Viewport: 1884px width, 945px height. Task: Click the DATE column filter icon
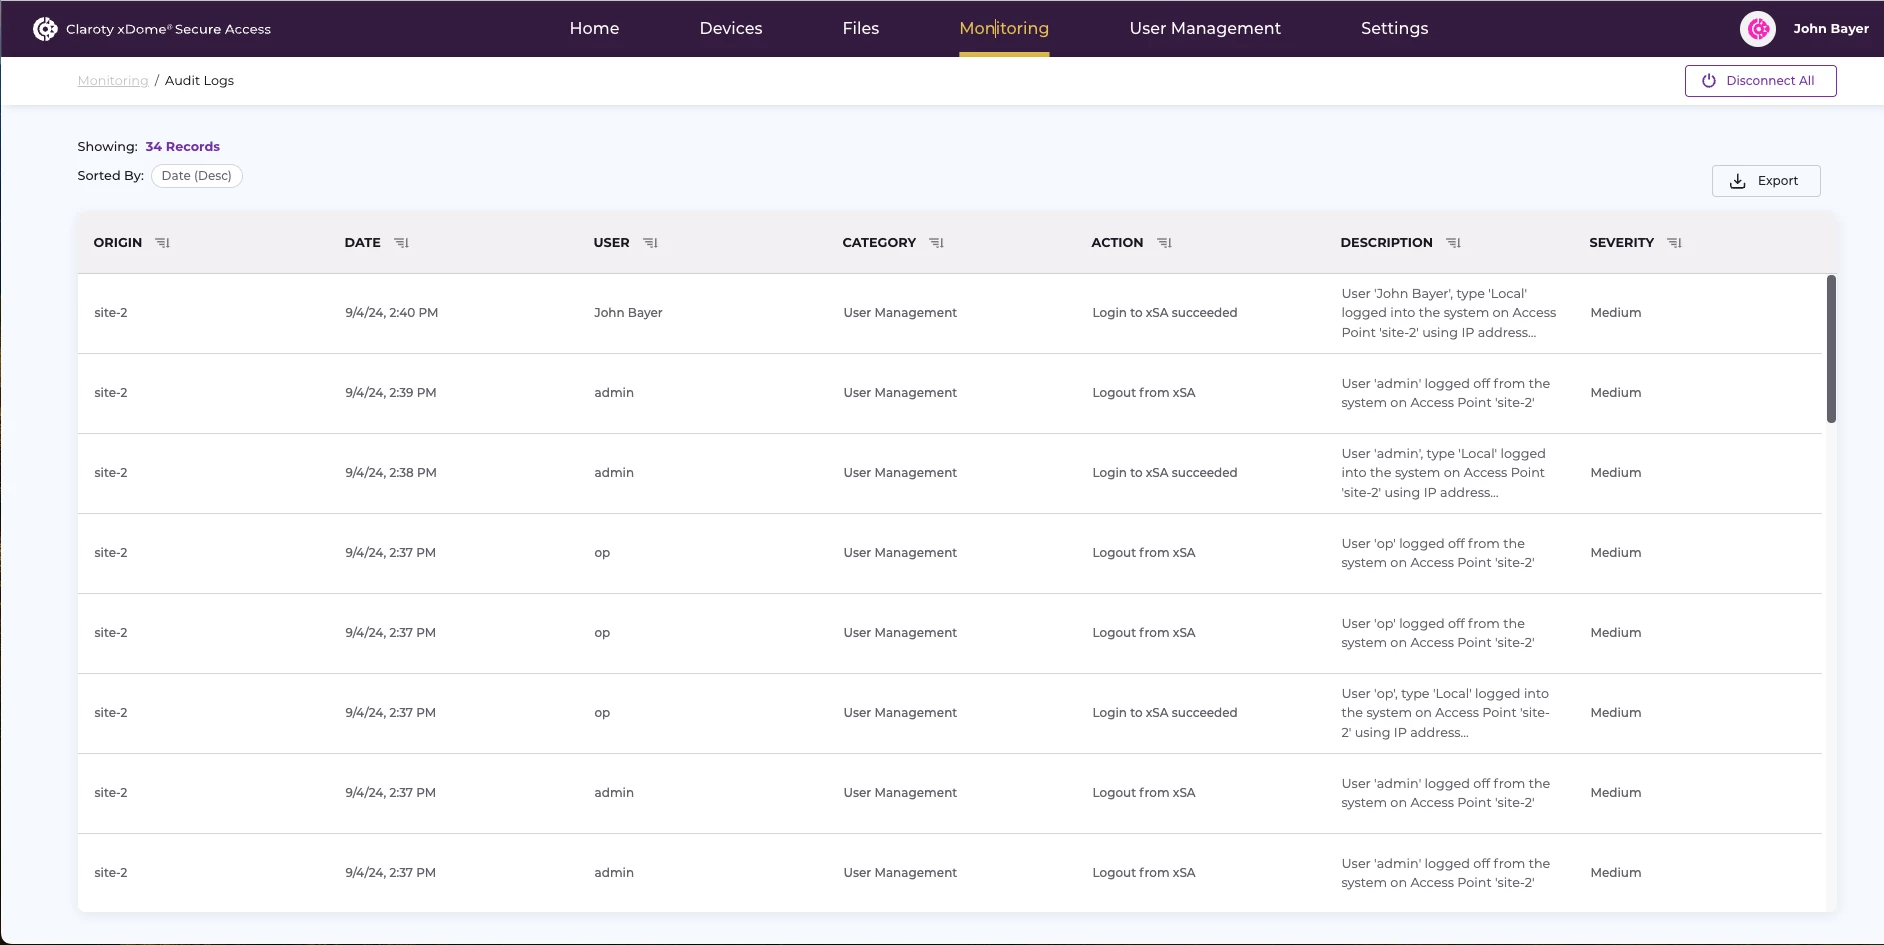pos(401,243)
